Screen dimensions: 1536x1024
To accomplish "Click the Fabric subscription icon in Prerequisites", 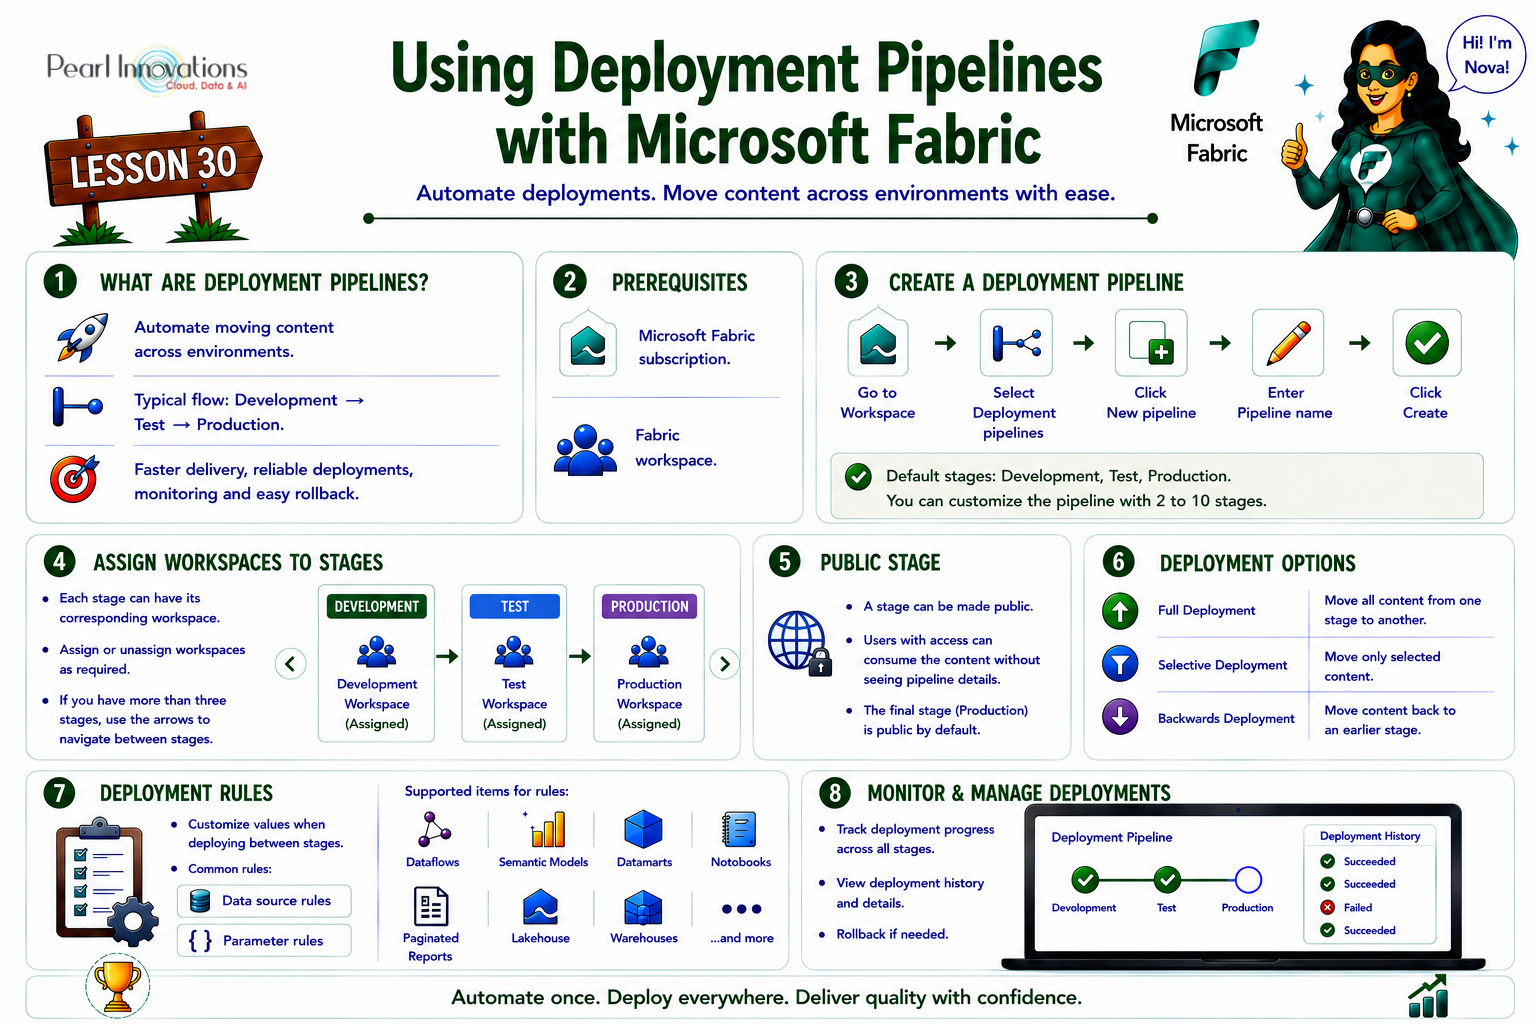I will (588, 344).
